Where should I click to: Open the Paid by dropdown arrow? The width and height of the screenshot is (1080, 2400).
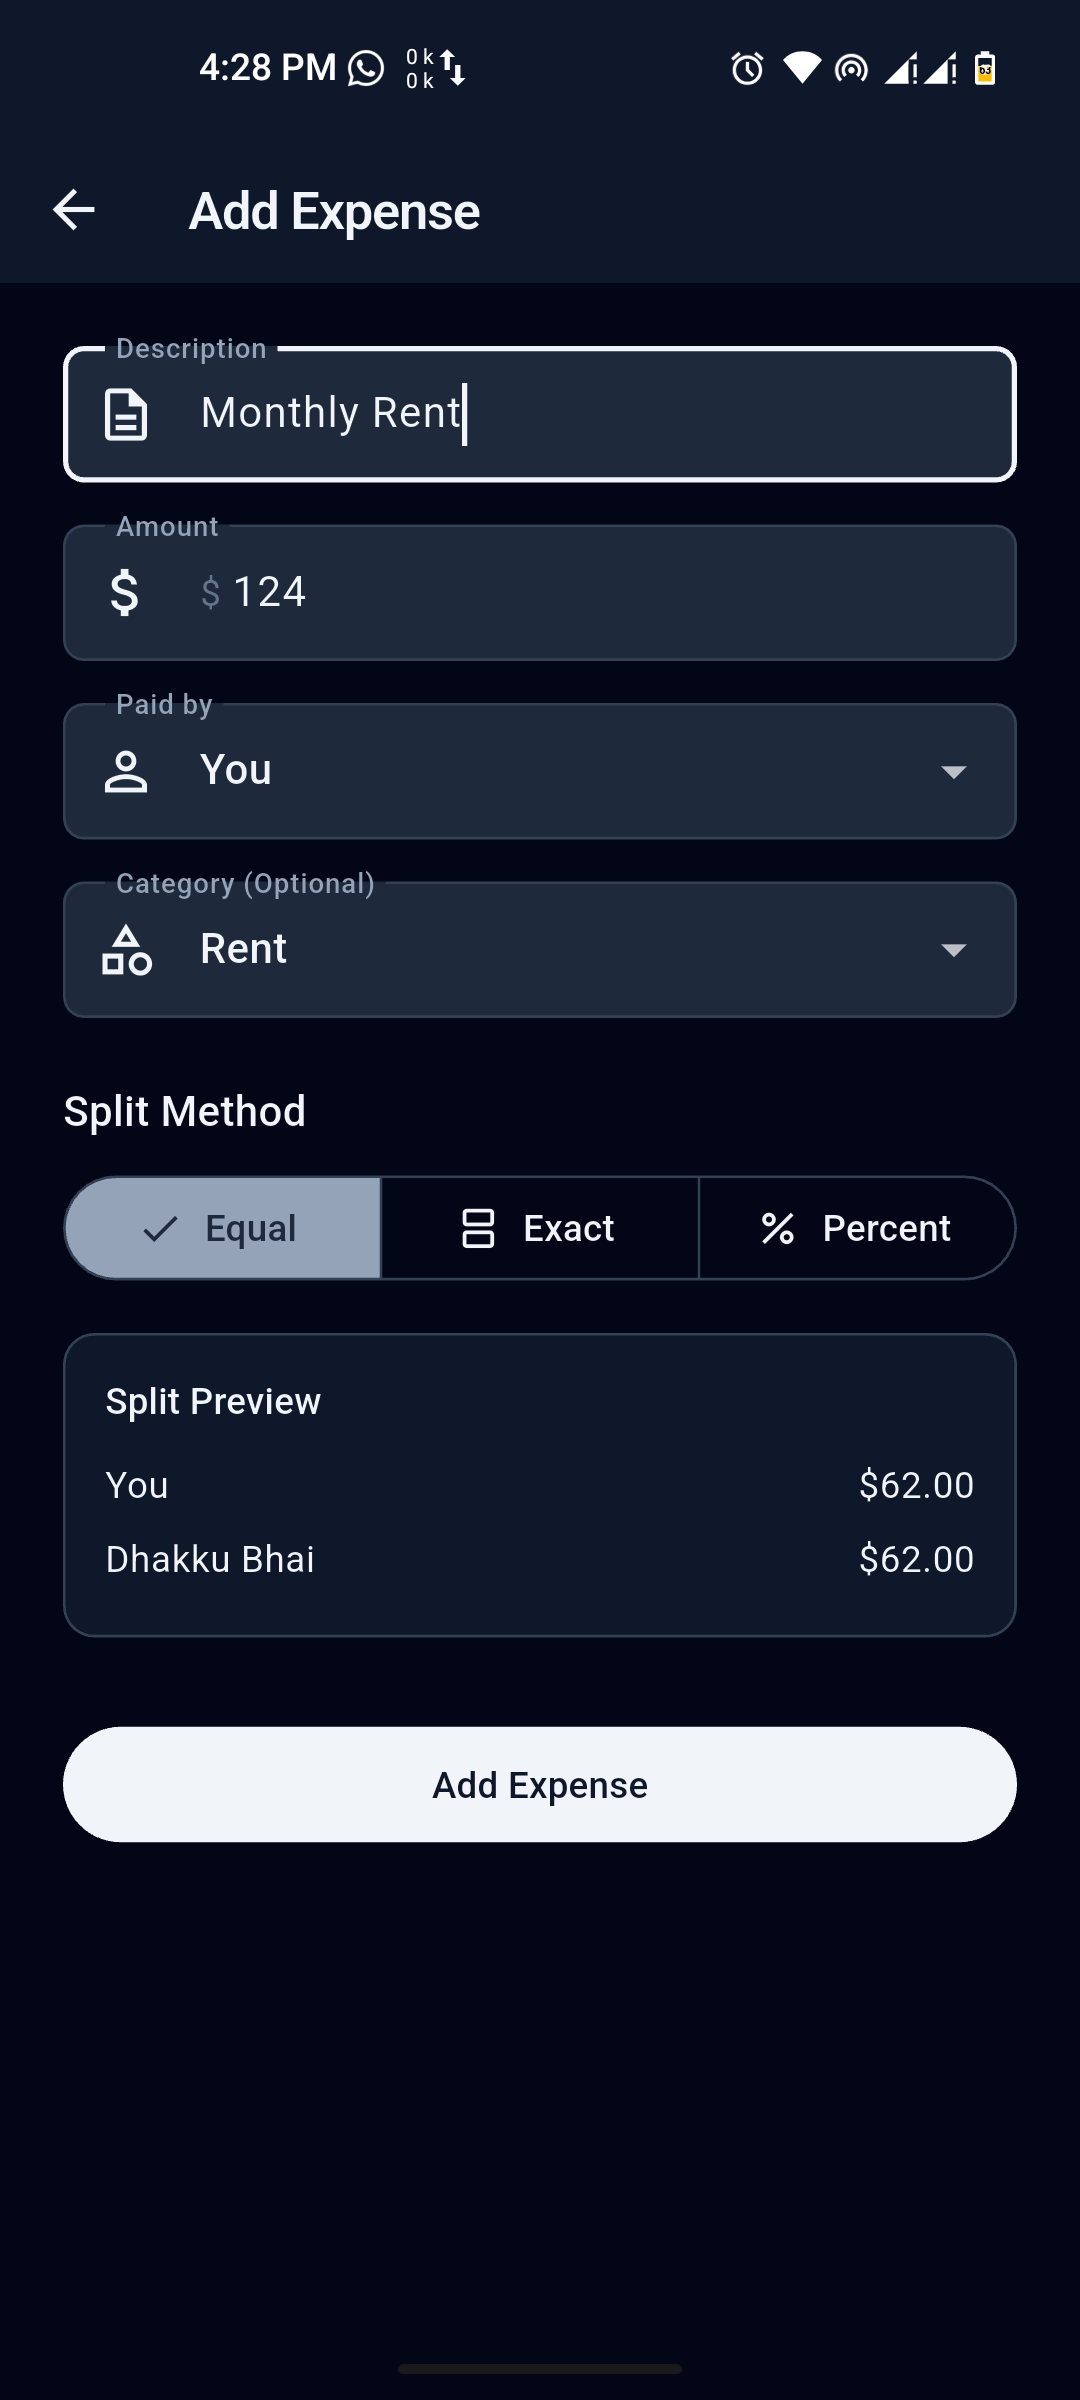[953, 771]
